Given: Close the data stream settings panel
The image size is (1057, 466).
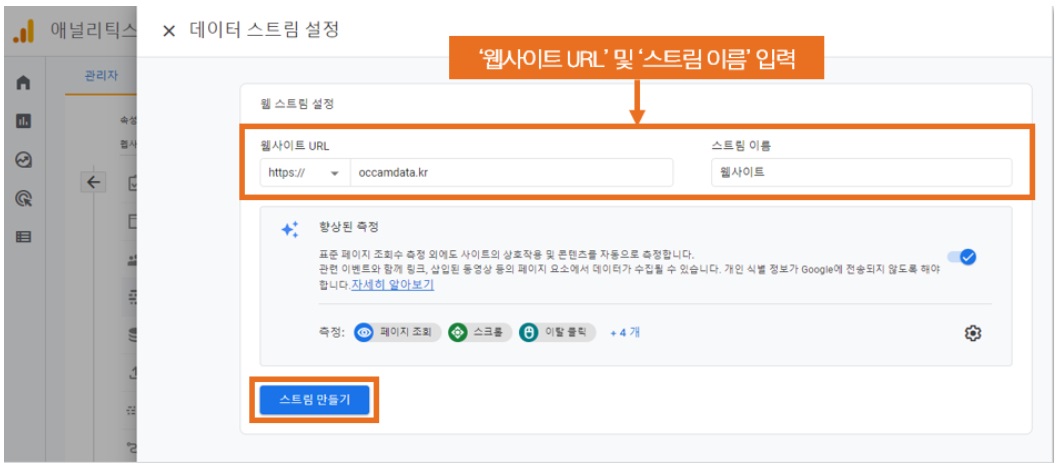Looking at the screenshot, I should point(169,31).
